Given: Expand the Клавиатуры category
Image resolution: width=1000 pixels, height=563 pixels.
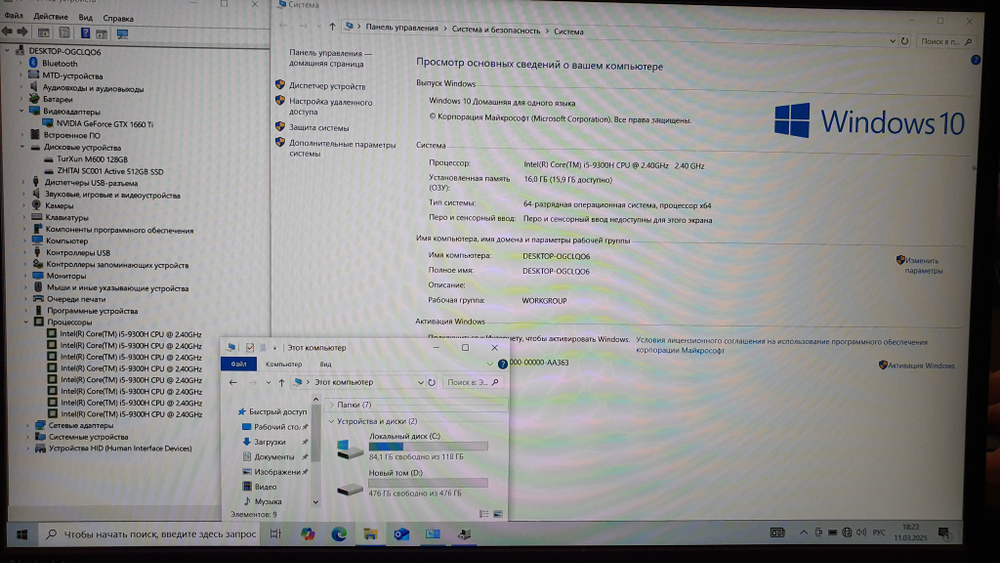Looking at the screenshot, I should click(x=24, y=217).
